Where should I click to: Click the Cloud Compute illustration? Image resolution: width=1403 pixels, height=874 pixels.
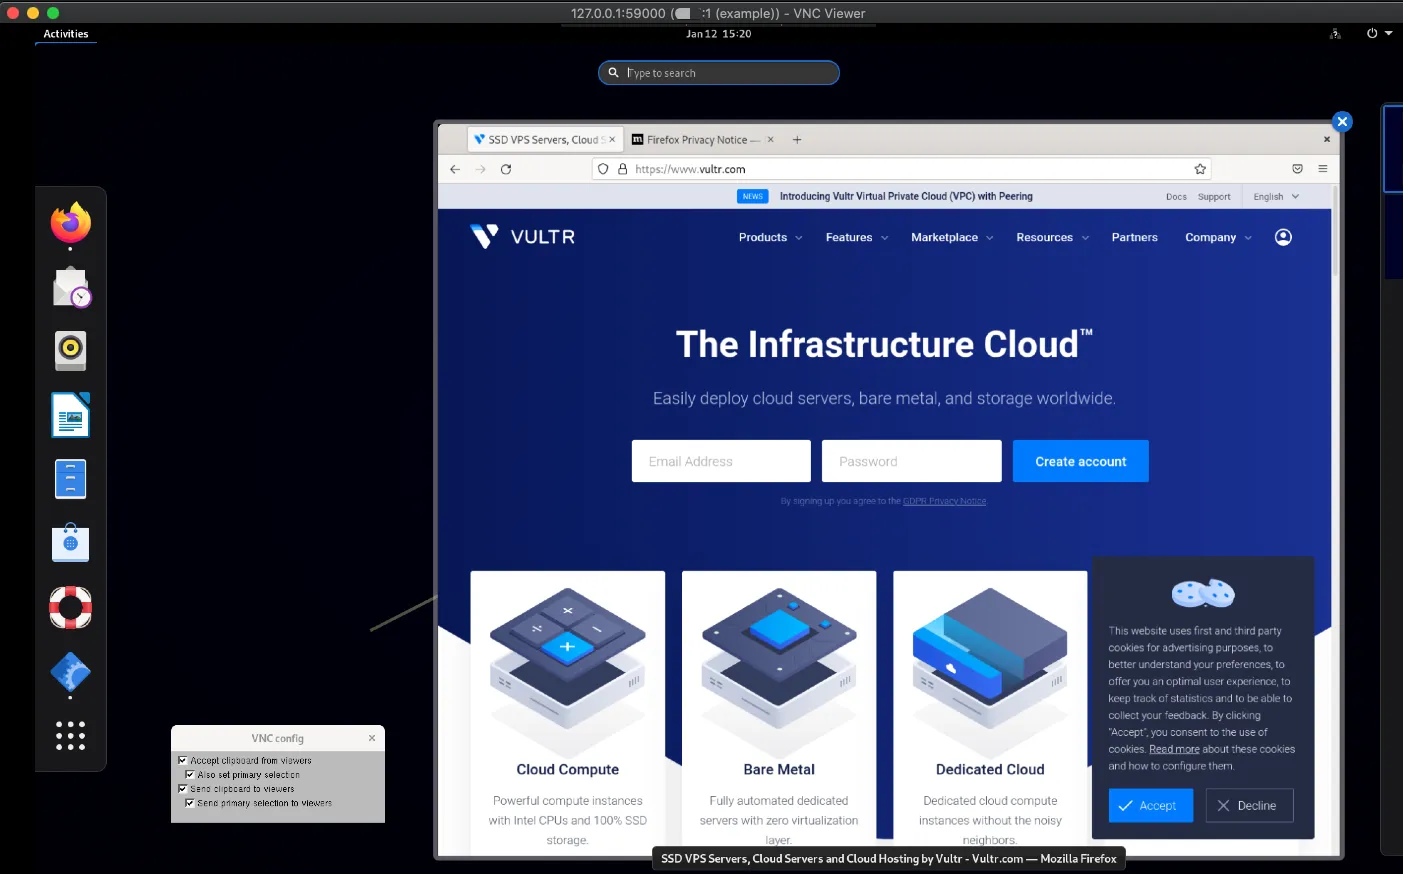point(567,660)
